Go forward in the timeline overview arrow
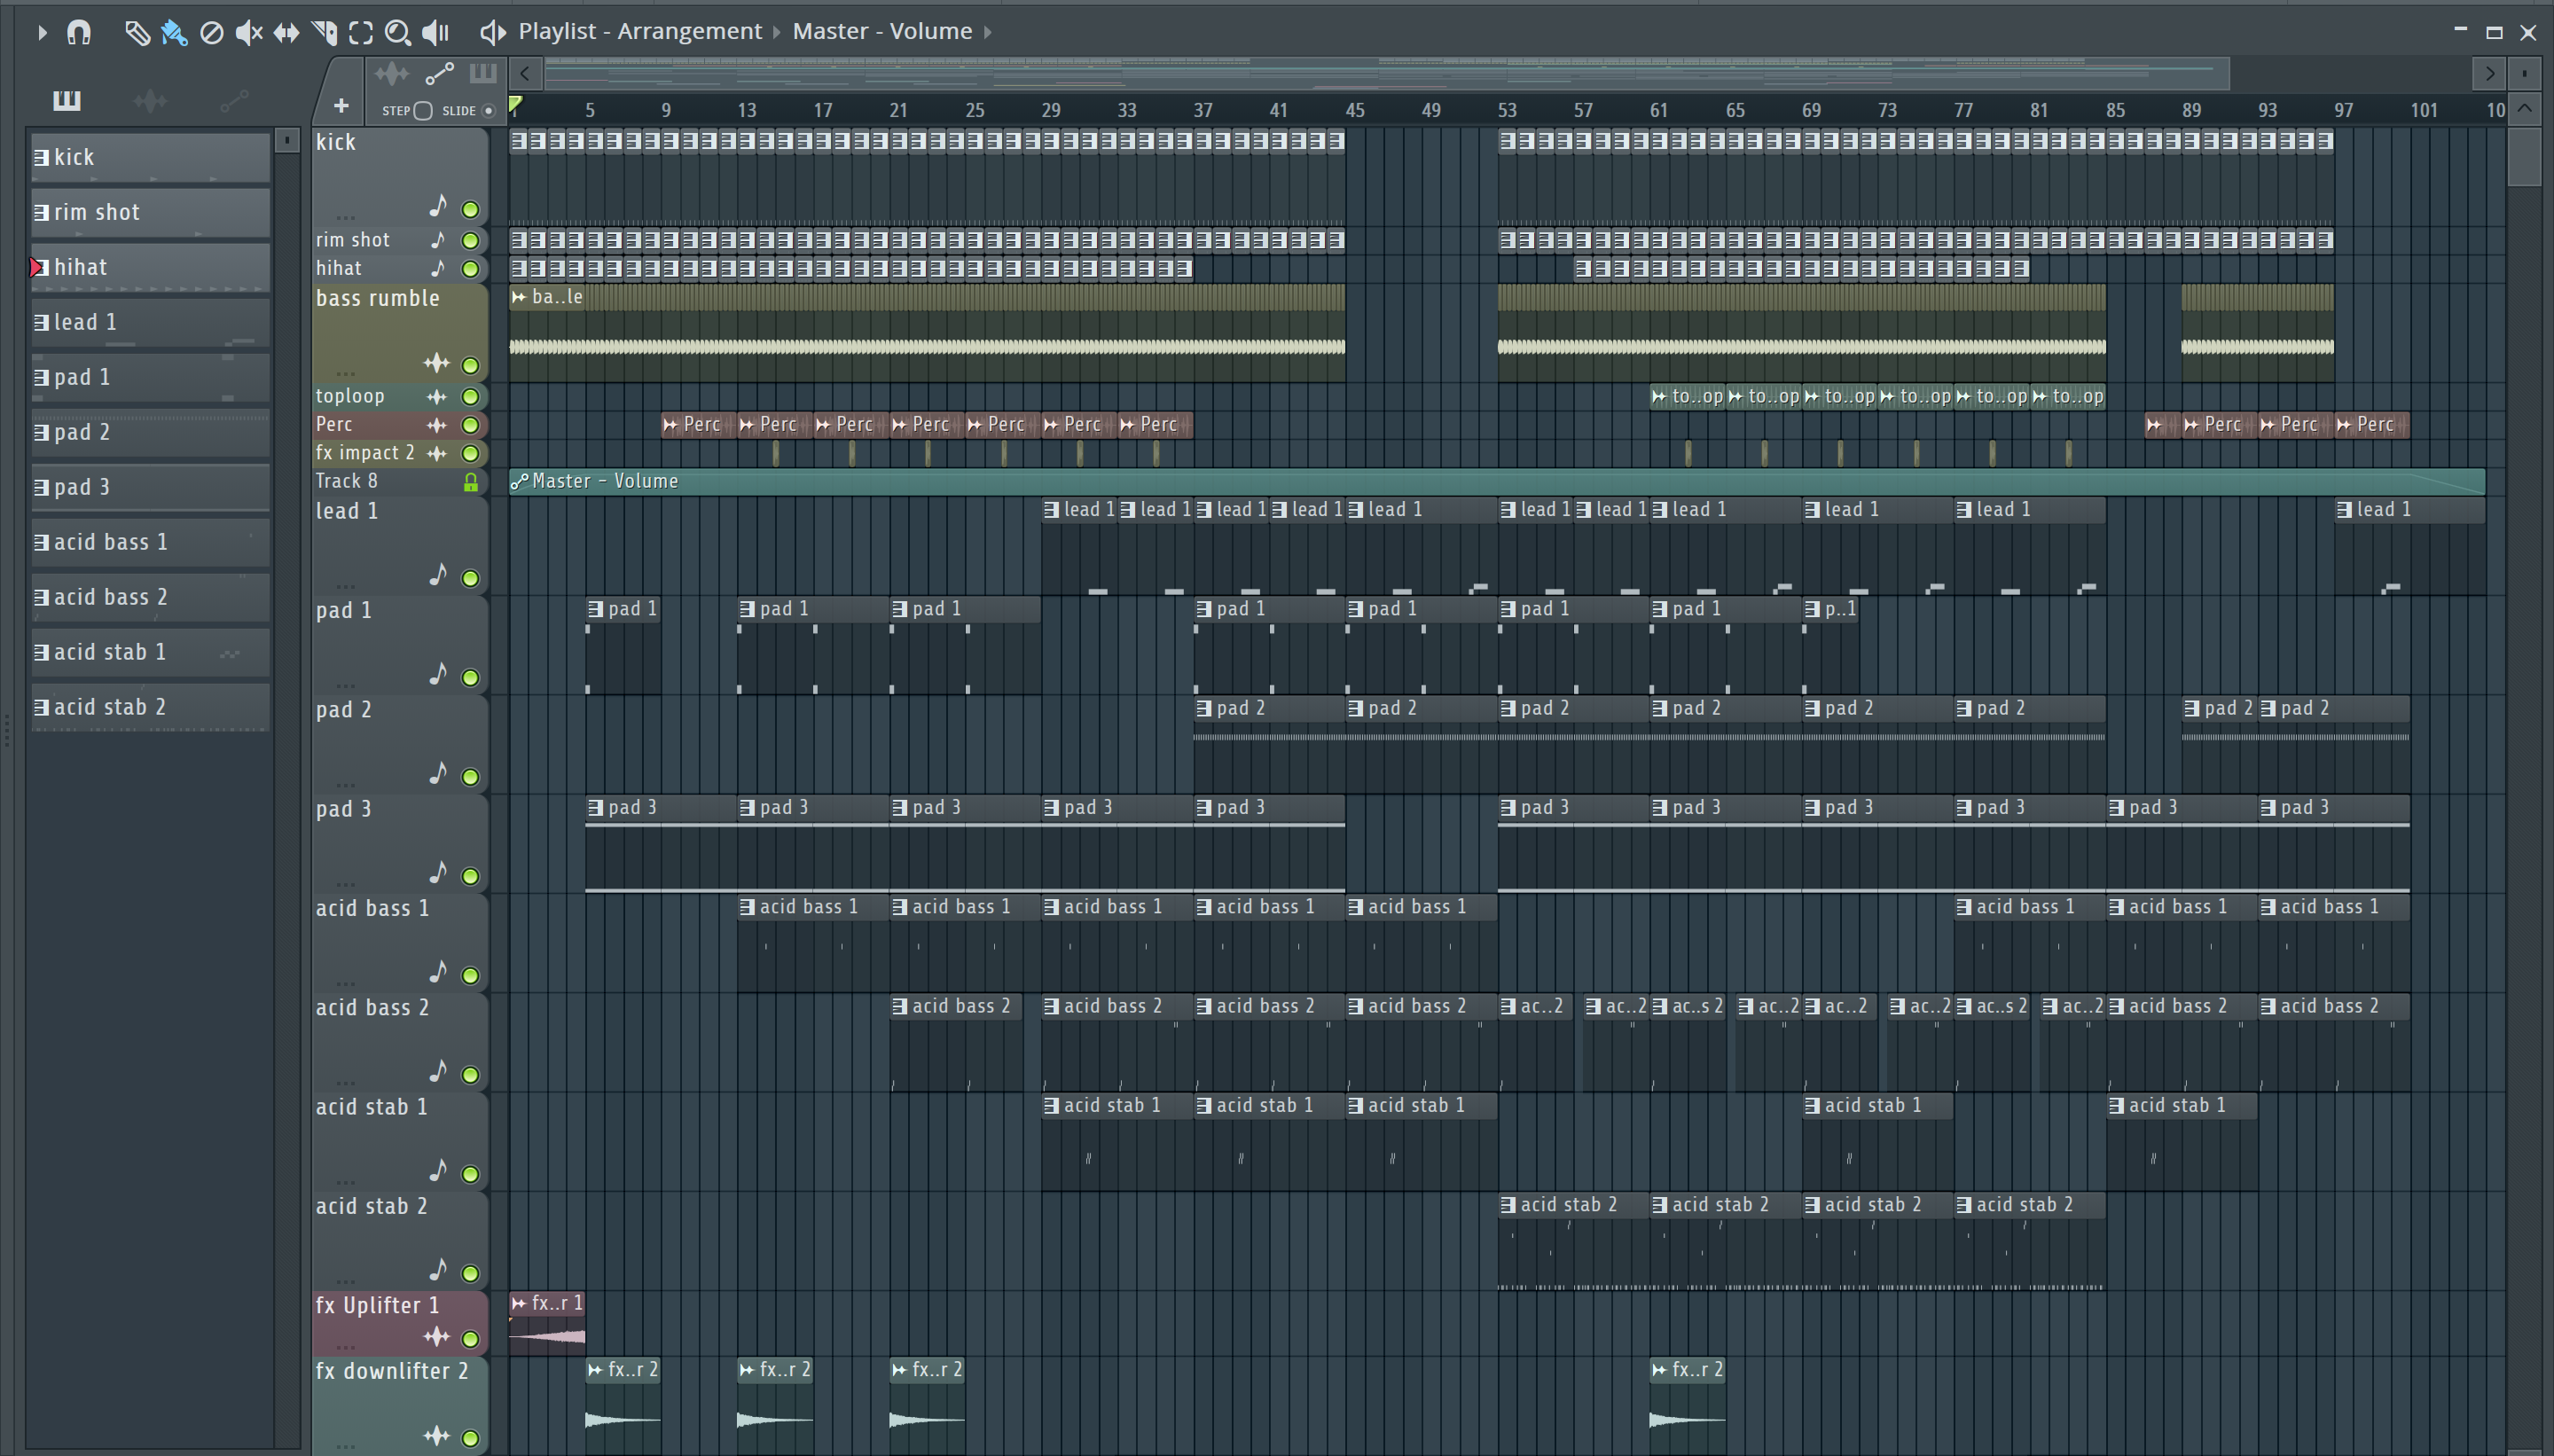 pyautogui.click(x=2489, y=73)
